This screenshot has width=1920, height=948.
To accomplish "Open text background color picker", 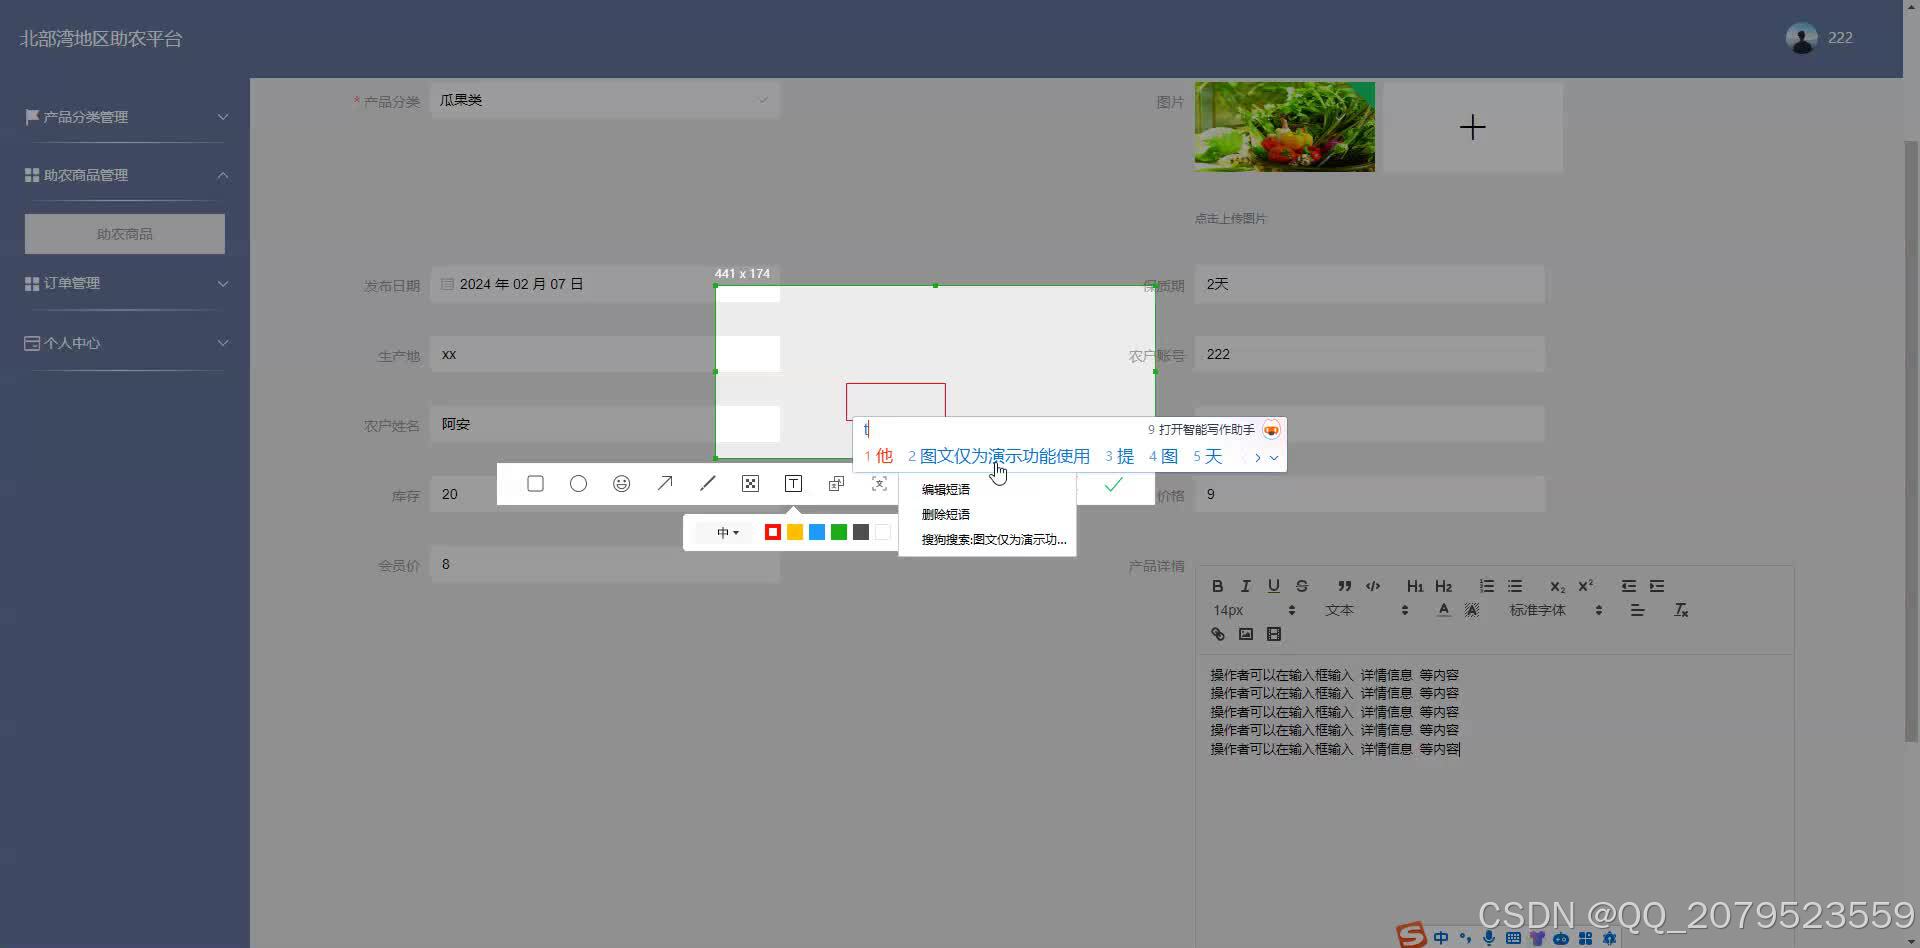I will point(1471,610).
